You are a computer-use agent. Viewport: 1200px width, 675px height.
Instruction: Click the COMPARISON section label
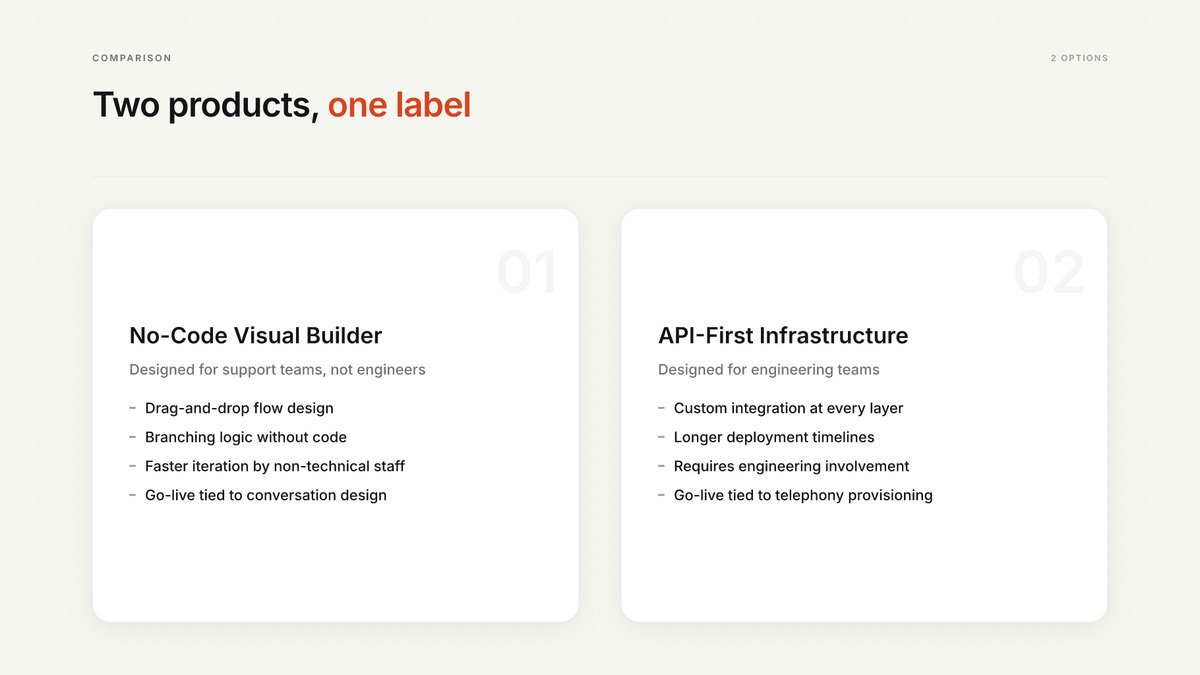(x=132, y=58)
